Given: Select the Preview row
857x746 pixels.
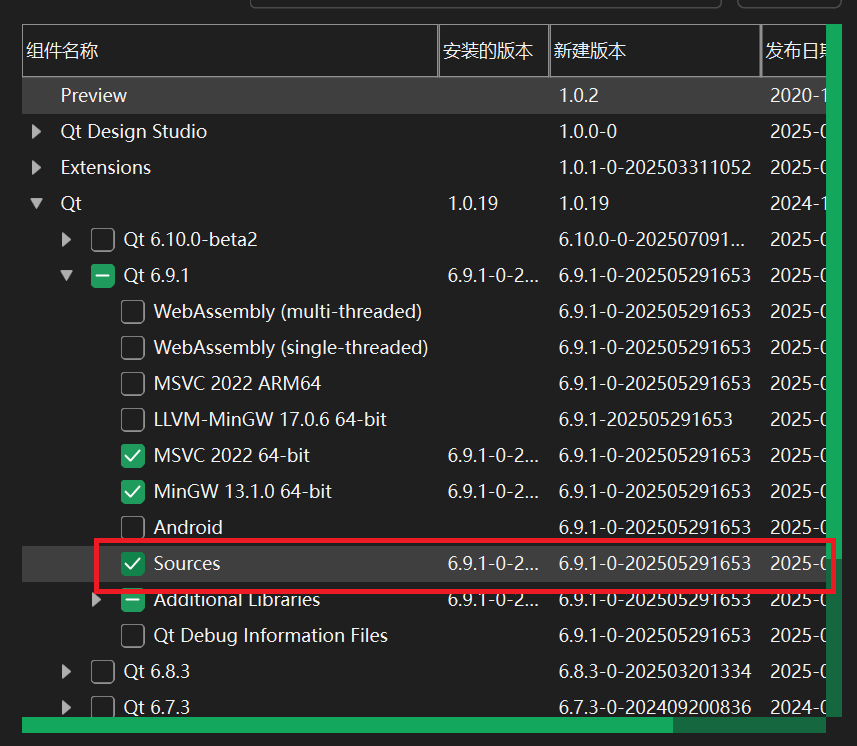Looking at the screenshot, I should coord(424,96).
